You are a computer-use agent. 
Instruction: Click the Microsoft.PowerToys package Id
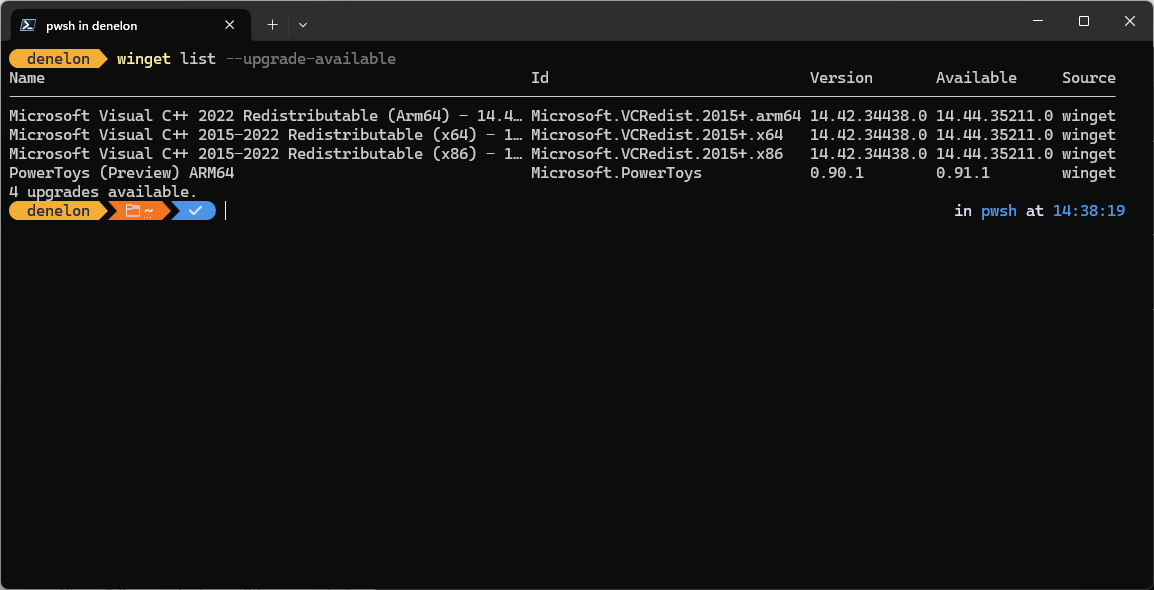pos(617,174)
